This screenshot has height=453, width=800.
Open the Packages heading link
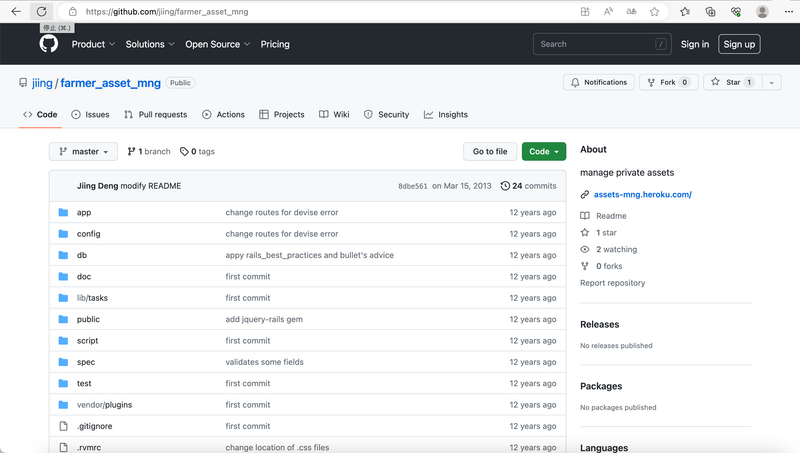601,386
